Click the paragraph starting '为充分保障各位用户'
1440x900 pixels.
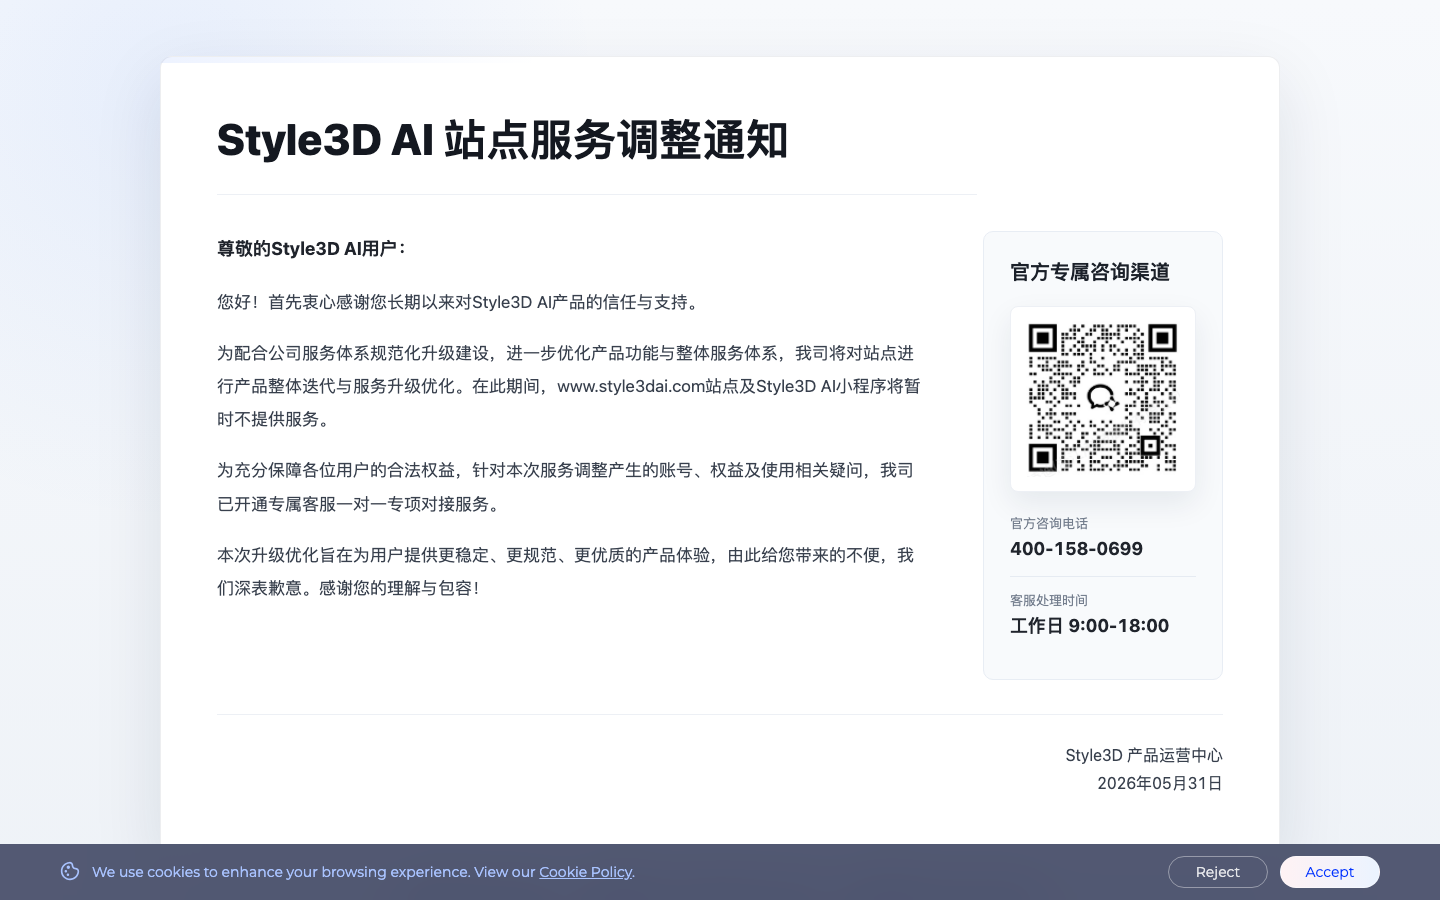[x=566, y=487]
